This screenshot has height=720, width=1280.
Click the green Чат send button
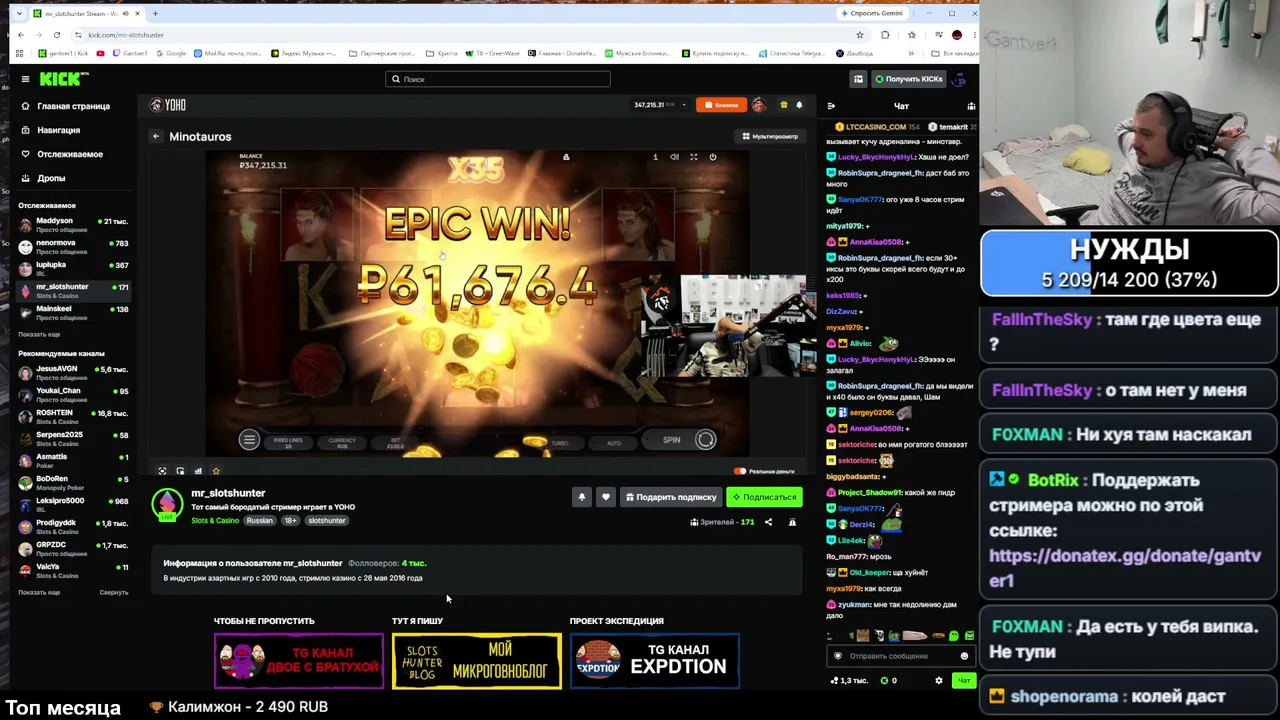963,681
